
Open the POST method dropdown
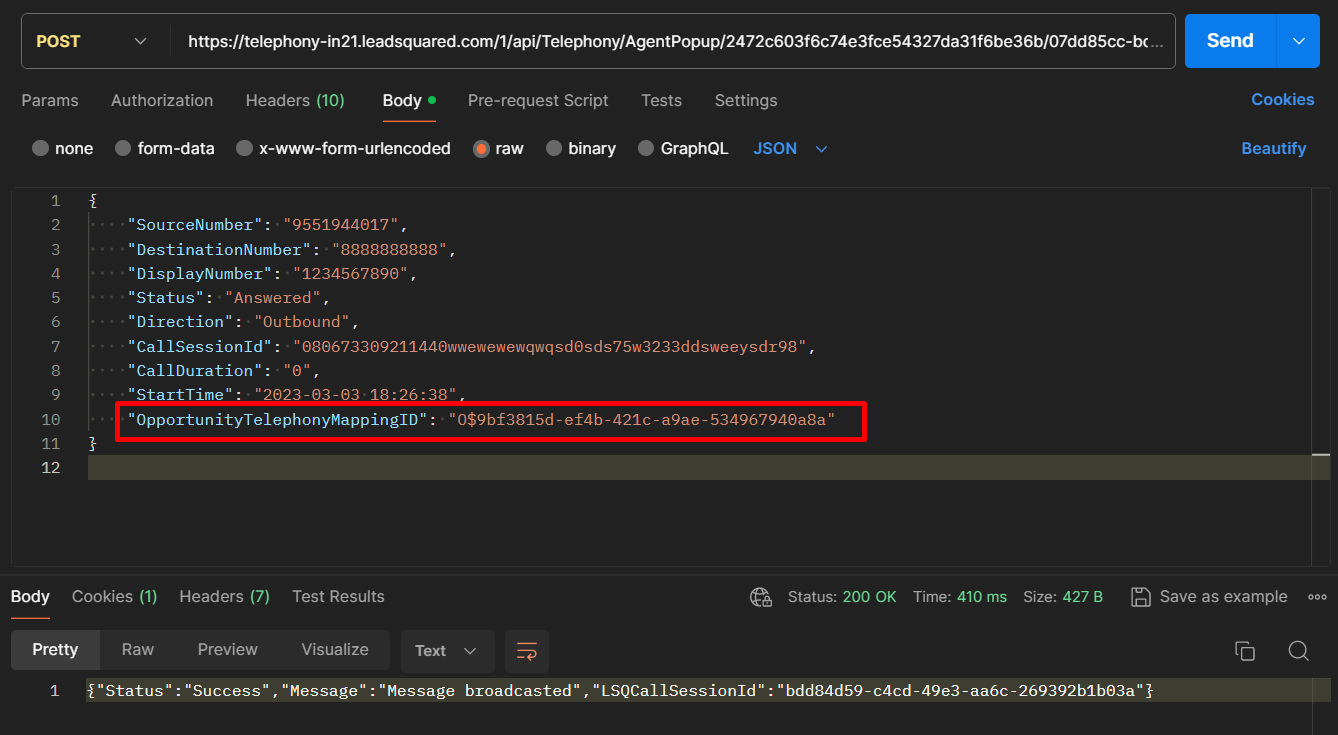(x=92, y=41)
